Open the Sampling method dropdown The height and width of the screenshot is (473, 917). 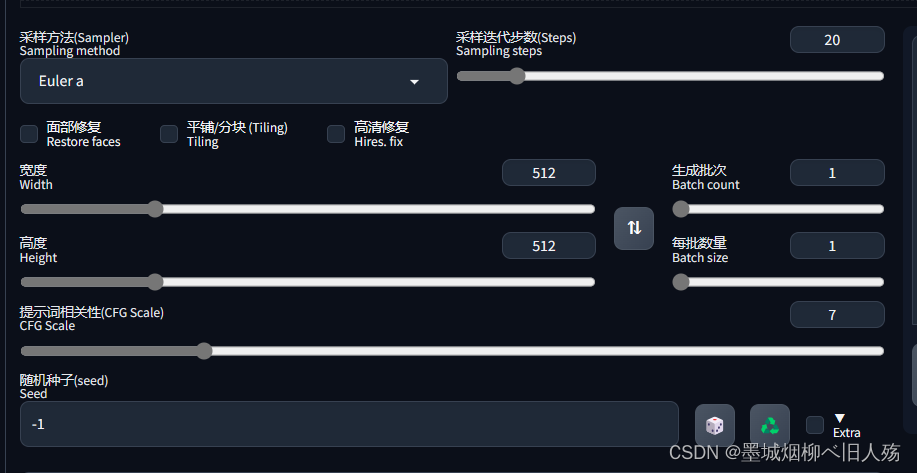click(x=234, y=81)
